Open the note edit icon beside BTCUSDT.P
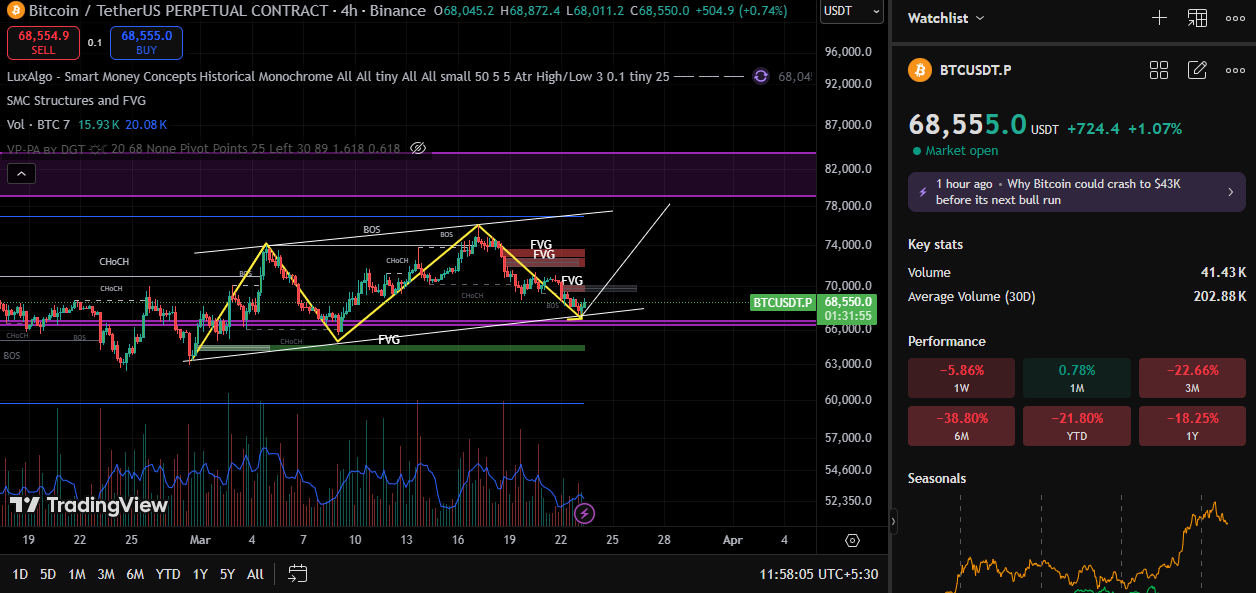 [x=1197, y=70]
